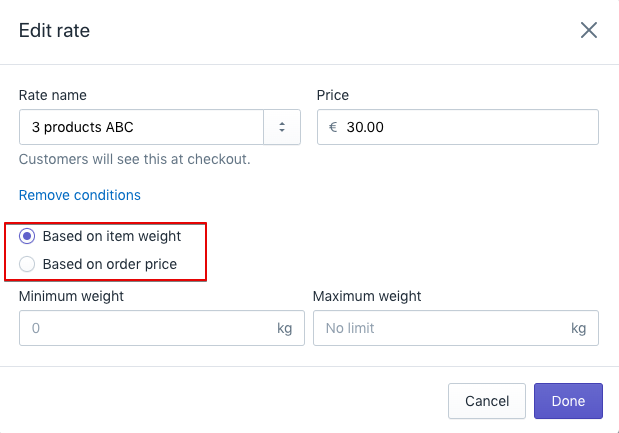Click the Rate name label
Screen dimensions: 619x433
click(x=53, y=96)
